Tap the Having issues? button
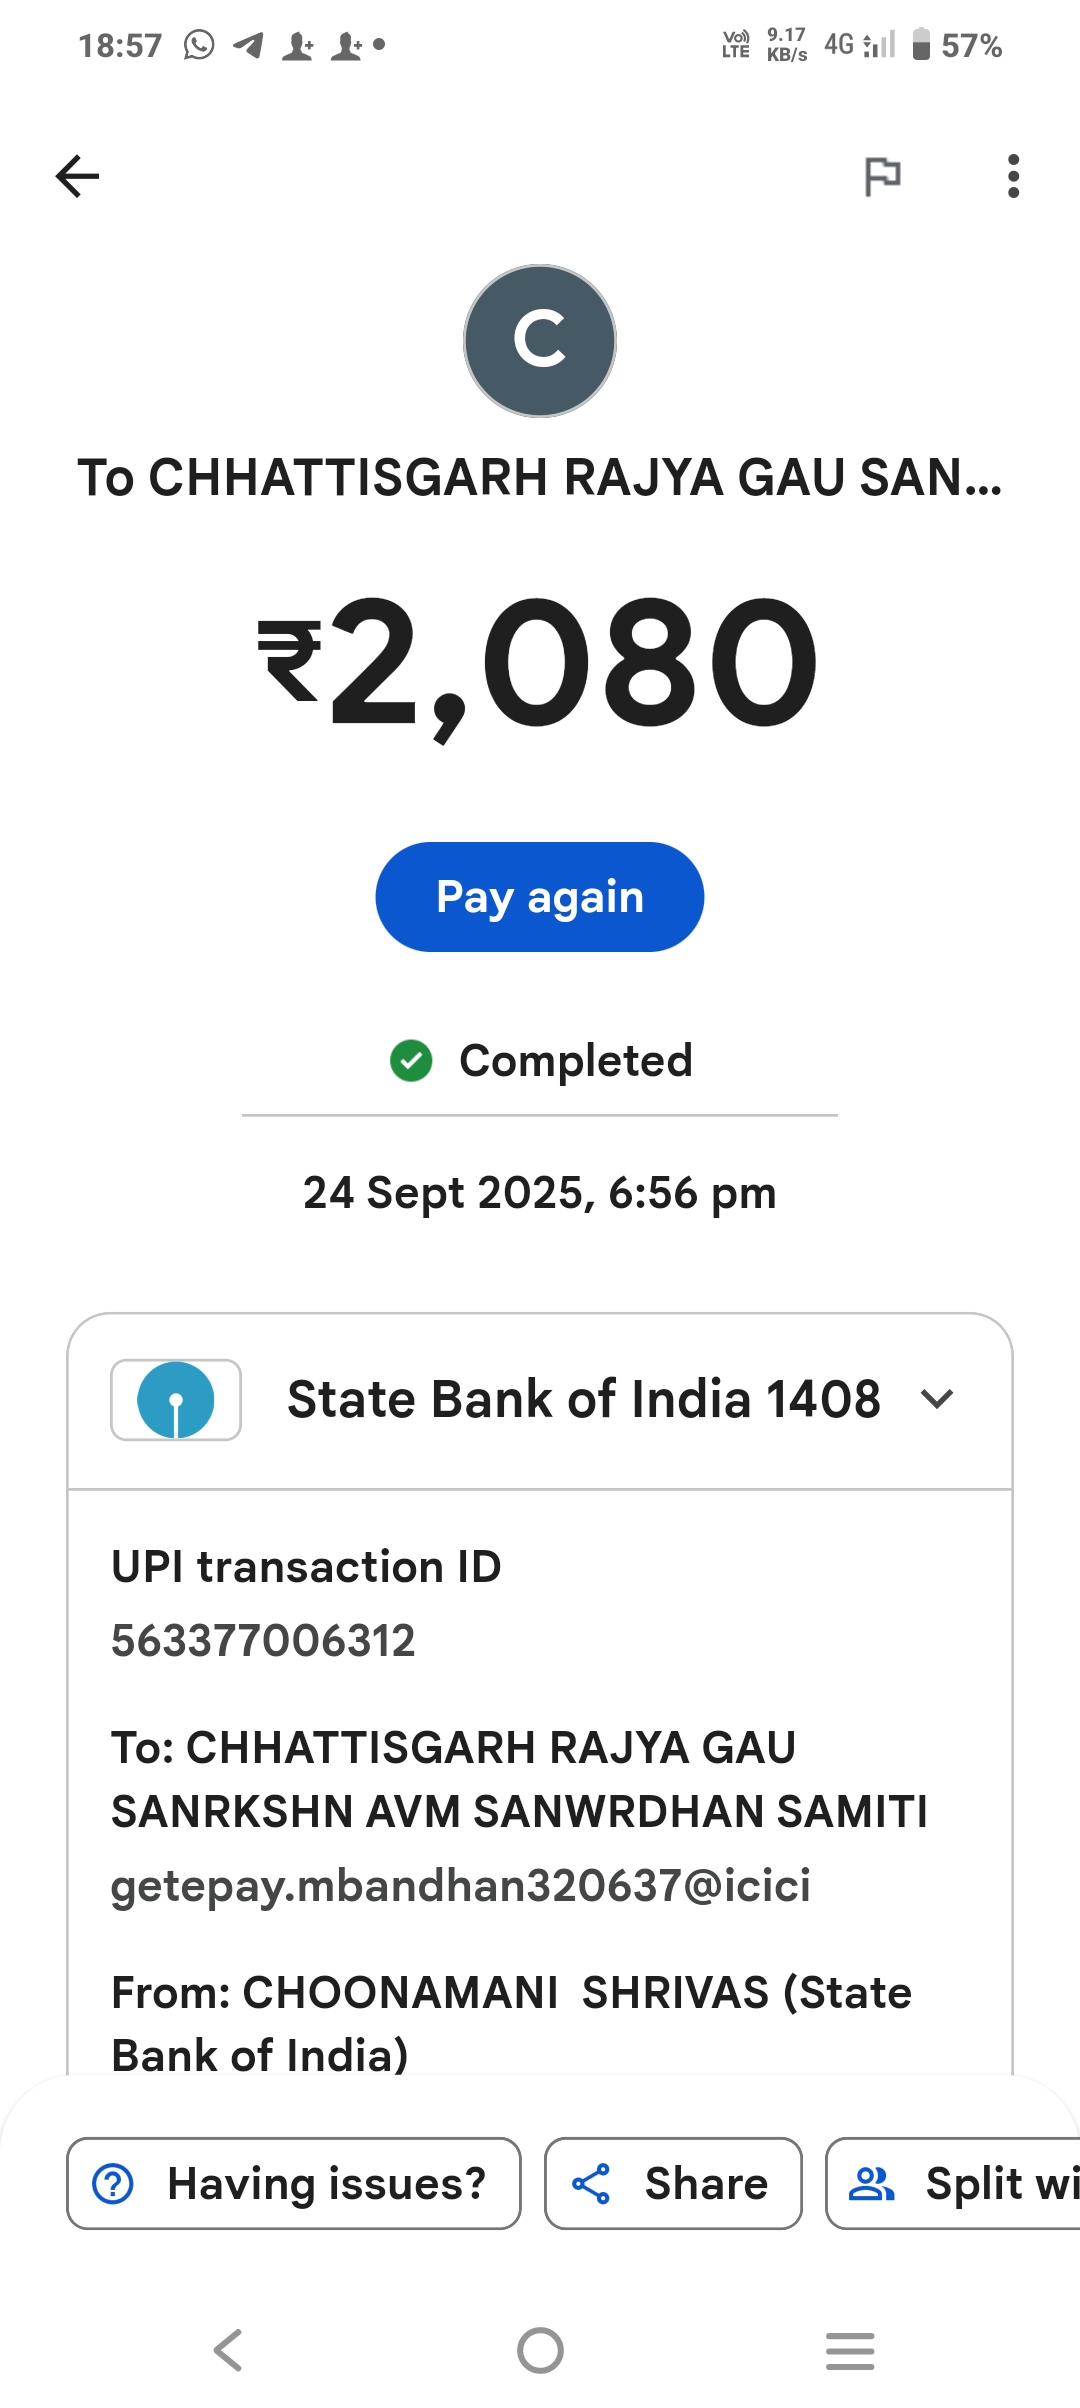Viewport: 1080px width, 2408px height. [x=294, y=2184]
